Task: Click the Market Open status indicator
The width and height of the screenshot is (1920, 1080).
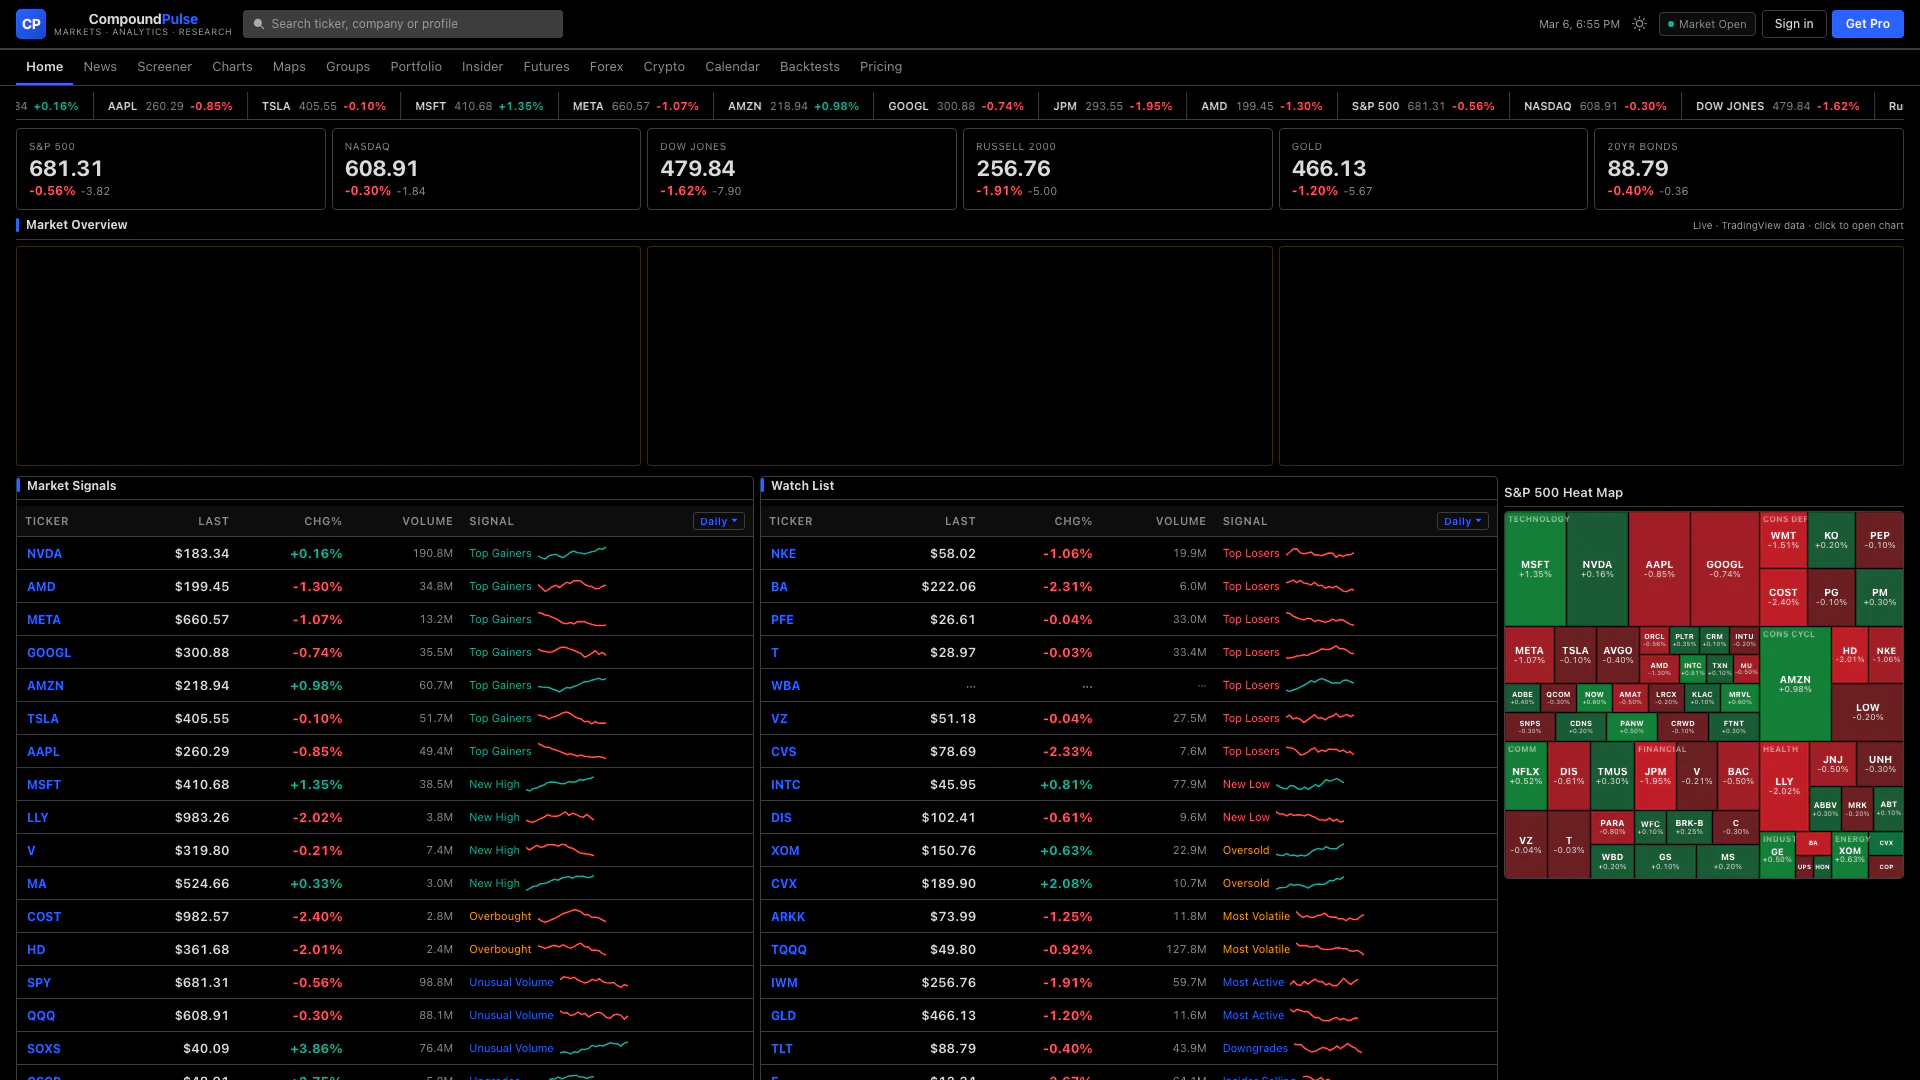Action: (1707, 24)
